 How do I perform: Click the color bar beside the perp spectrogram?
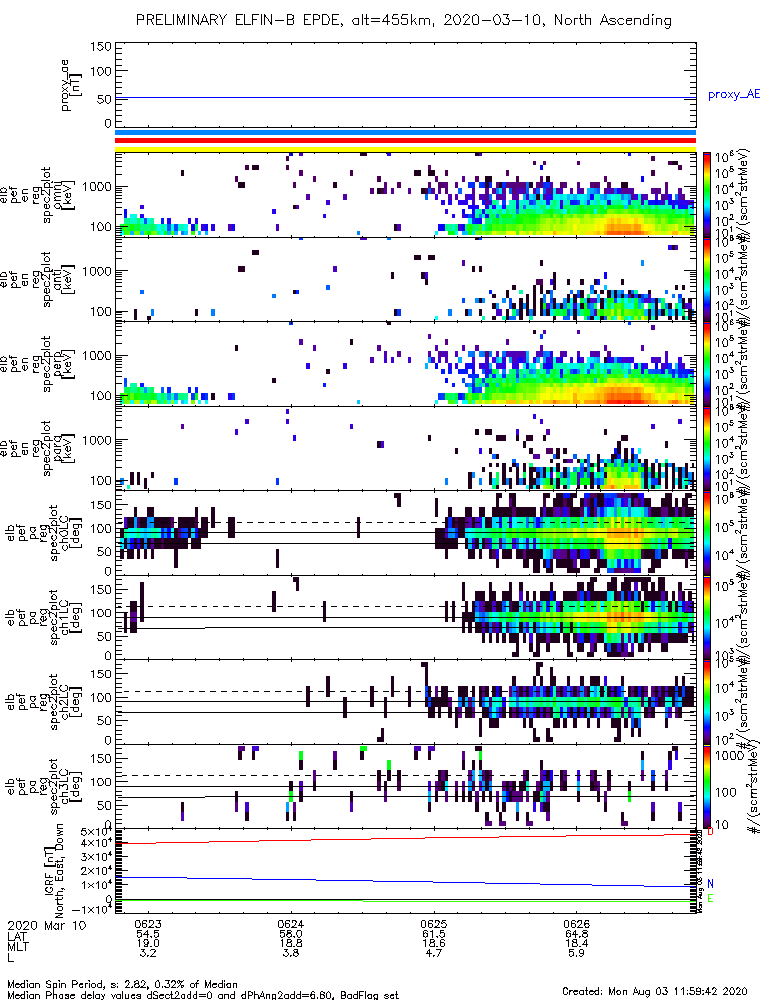707,364
